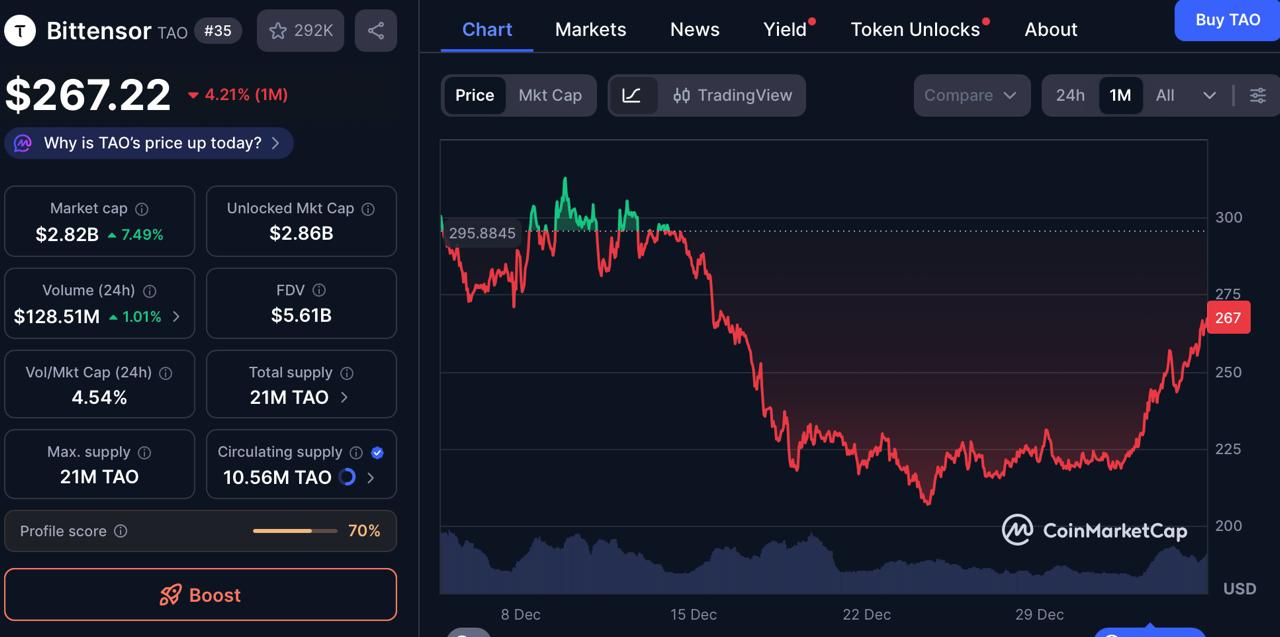The width and height of the screenshot is (1280, 637).
Task: Open the Compare dropdown
Action: click(971, 95)
